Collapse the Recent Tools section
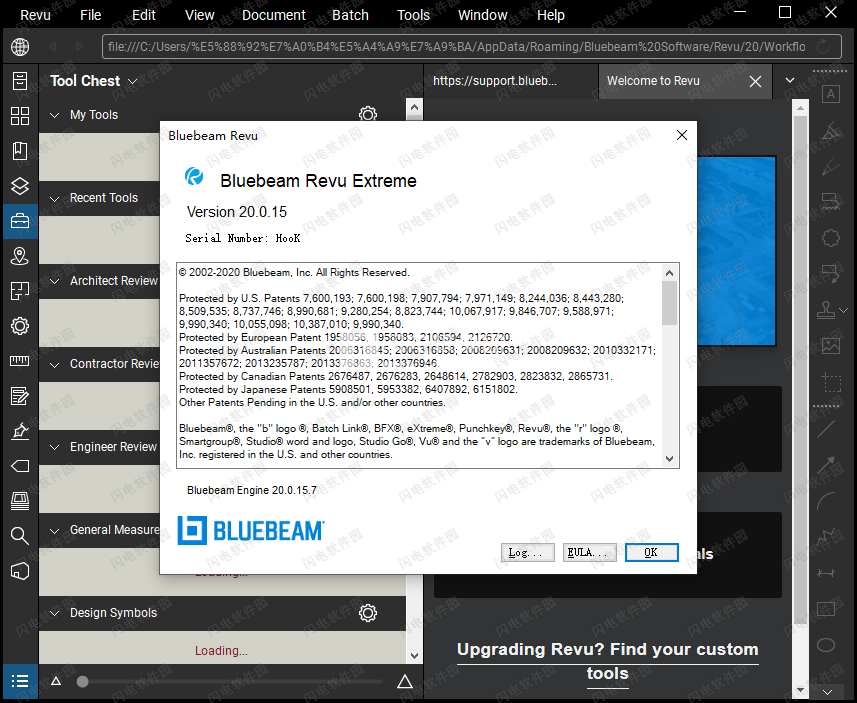Screen dimensions: 857x703 click(54, 198)
